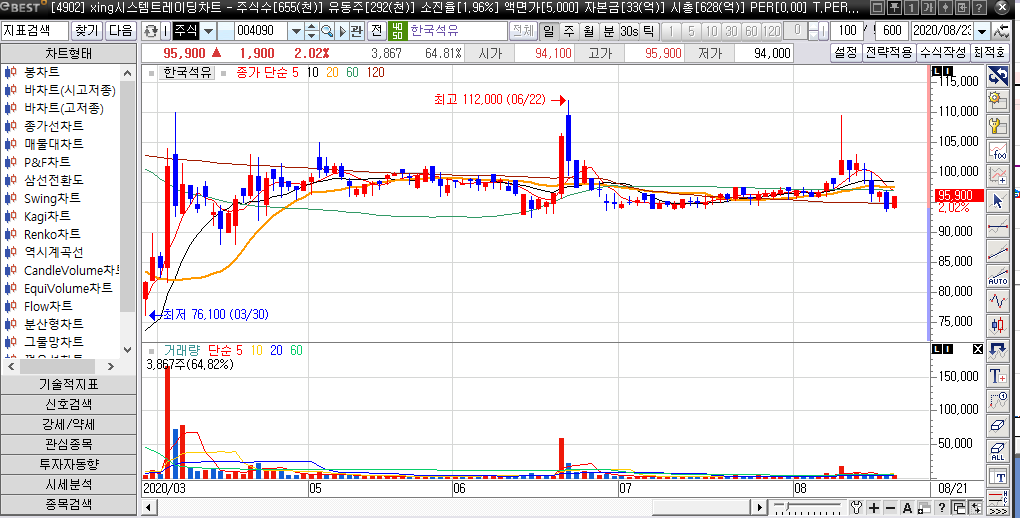Click the refresh chart icon beside 다음
The image size is (1020, 518).
click(x=150, y=31)
